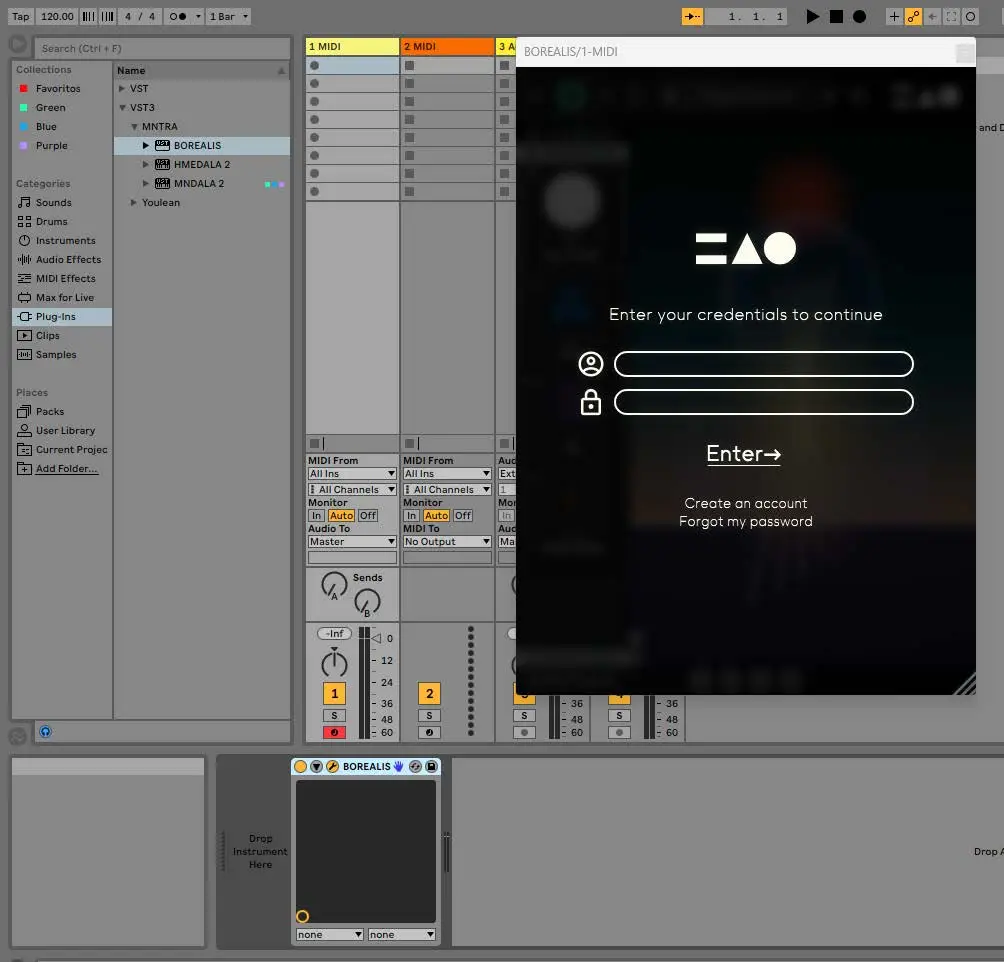
Task: Click track 1 volume fader triangle
Action: [376, 639]
